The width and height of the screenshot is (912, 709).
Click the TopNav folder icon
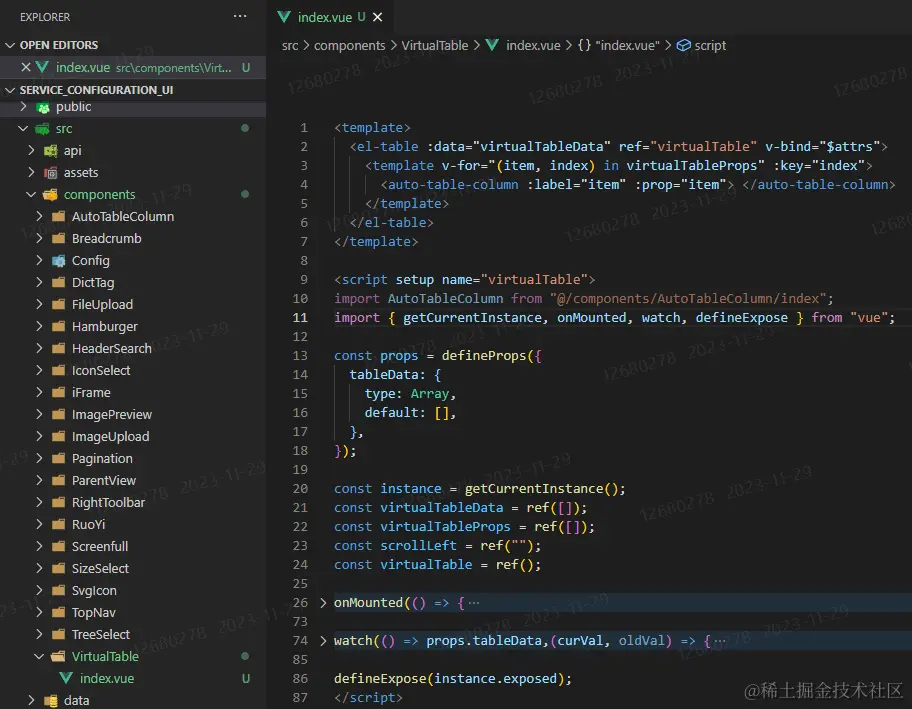click(58, 612)
